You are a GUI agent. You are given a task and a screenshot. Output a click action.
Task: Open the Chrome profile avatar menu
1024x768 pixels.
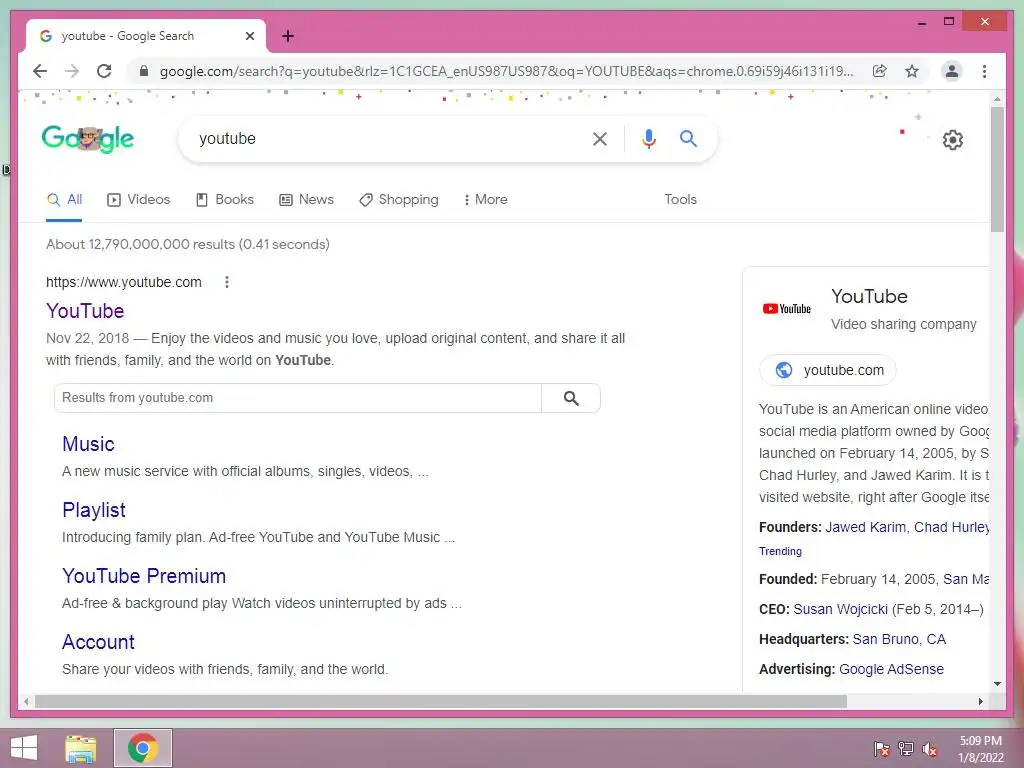click(x=952, y=71)
